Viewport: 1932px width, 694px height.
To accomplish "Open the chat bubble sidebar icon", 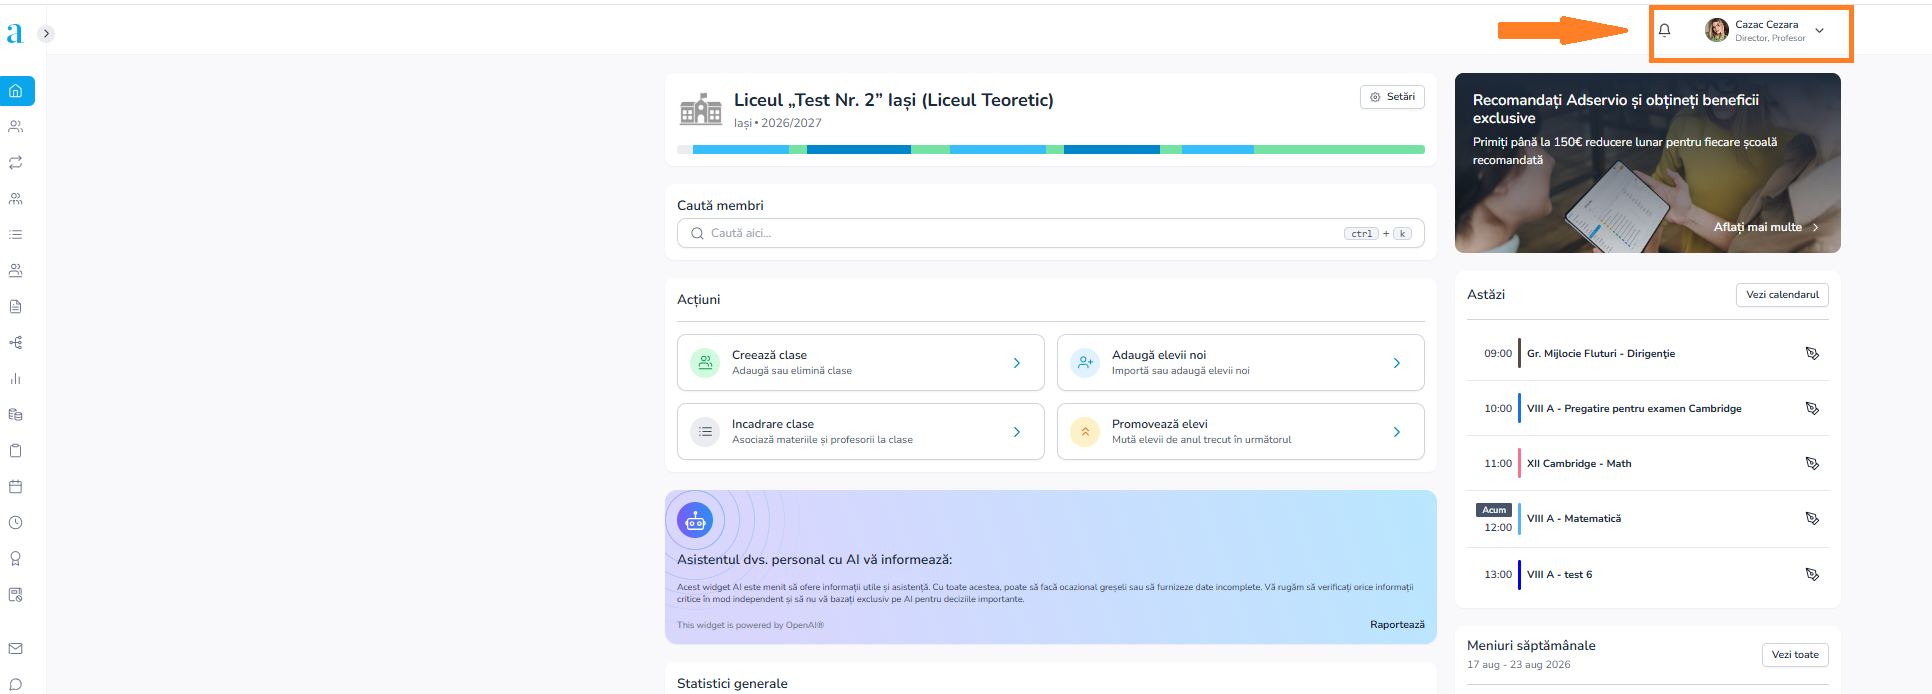I will [x=16, y=685].
